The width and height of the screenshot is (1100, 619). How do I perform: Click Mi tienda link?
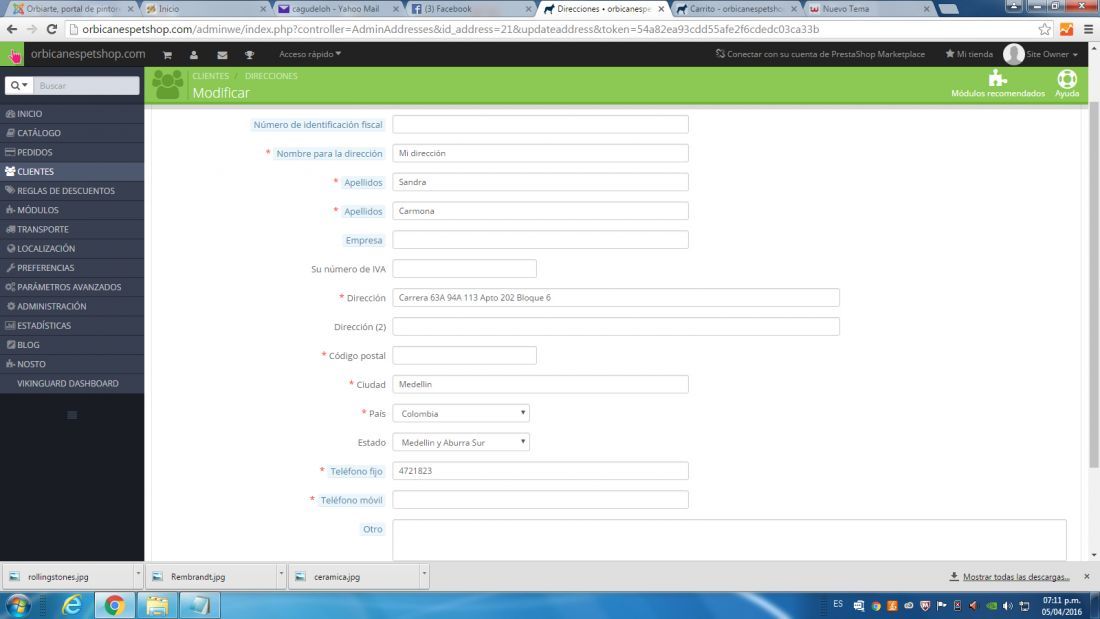(x=969, y=54)
